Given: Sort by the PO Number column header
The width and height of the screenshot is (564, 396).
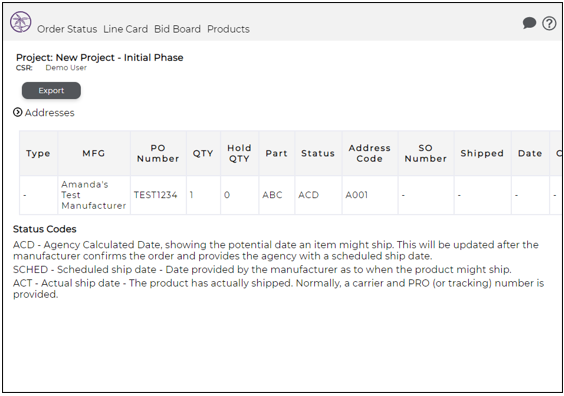Looking at the screenshot, I should pyautogui.click(x=158, y=153).
